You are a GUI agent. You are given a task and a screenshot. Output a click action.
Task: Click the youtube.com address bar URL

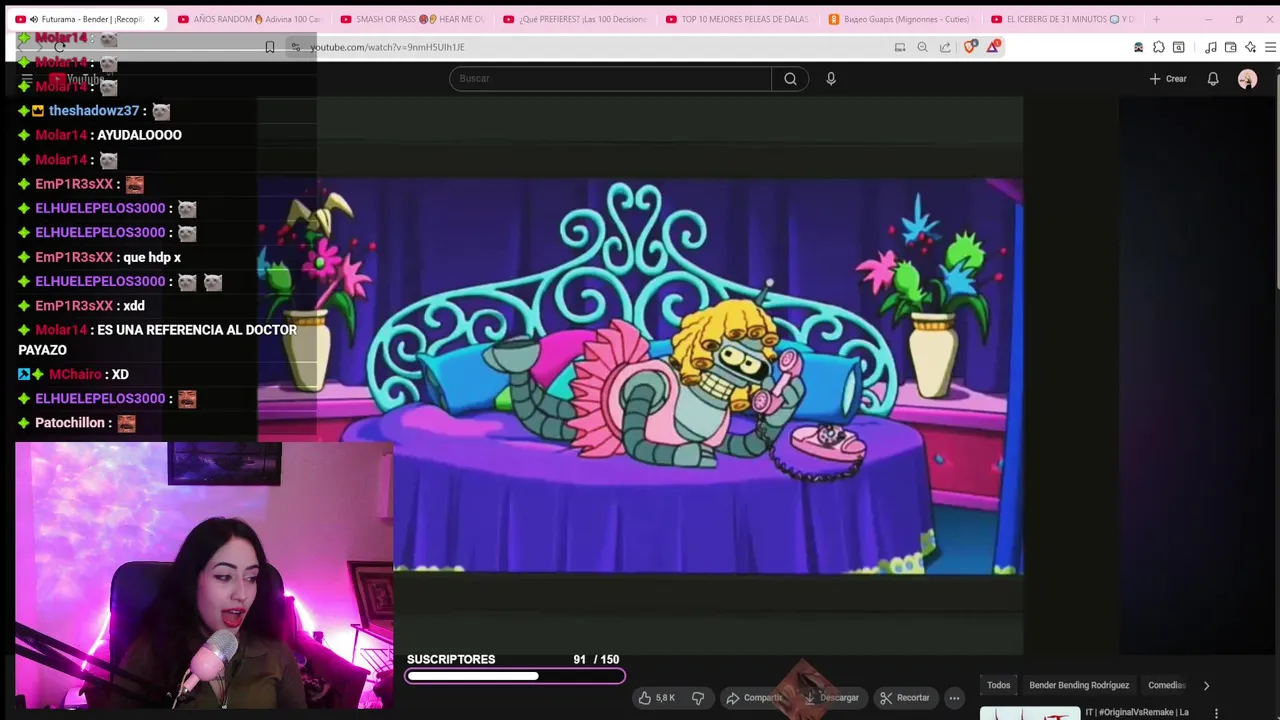tap(387, 47)
